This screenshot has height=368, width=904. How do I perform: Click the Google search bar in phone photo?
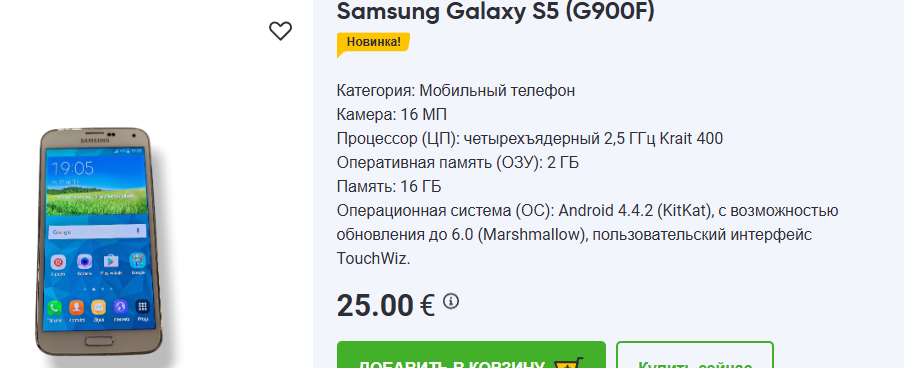coord(96,232)
